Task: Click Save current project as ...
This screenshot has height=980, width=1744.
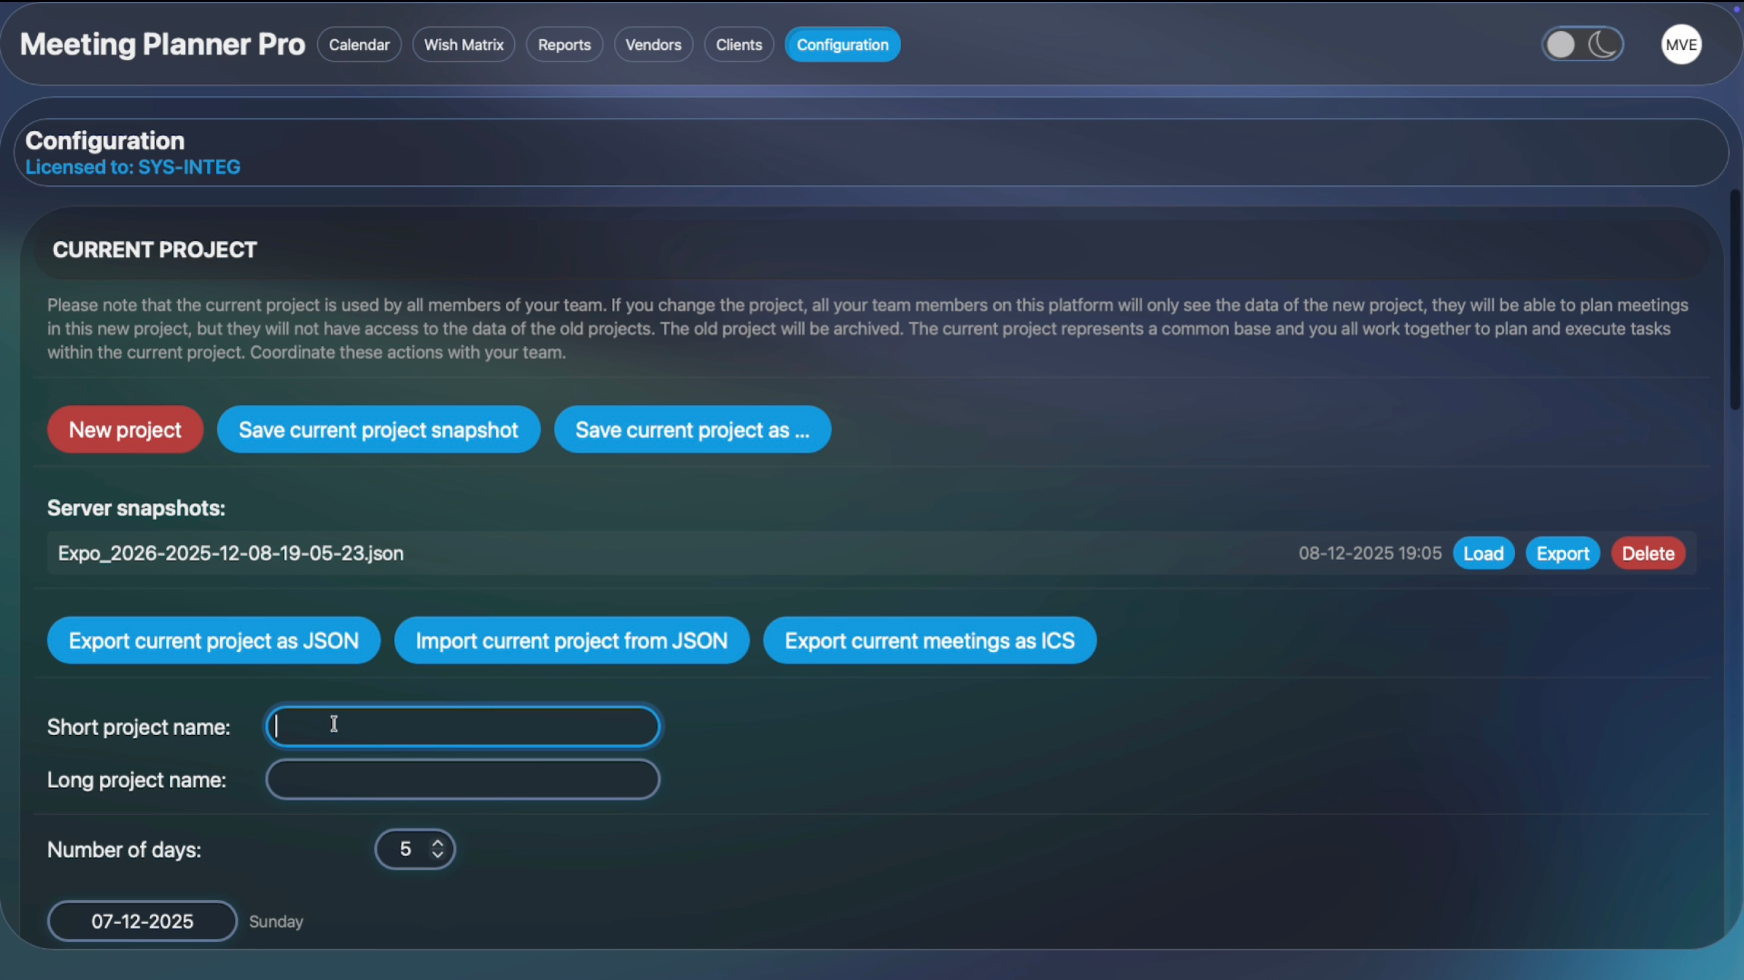Action: tap(692, 430)
